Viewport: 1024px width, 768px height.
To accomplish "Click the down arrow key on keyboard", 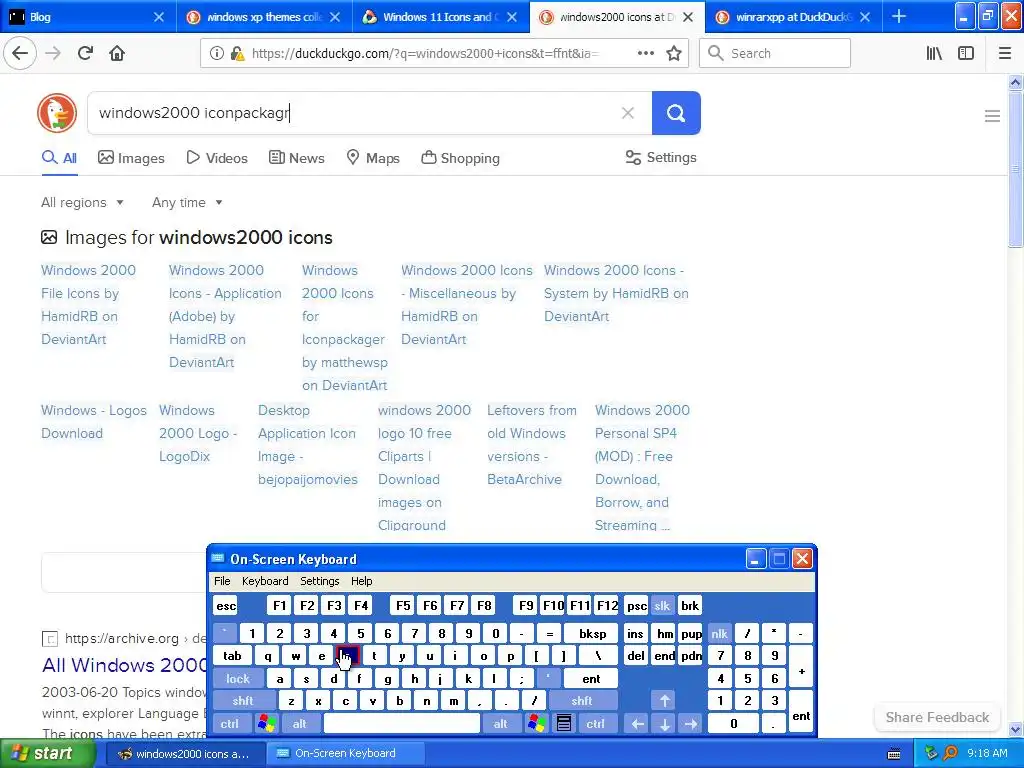I will (664, 724).
